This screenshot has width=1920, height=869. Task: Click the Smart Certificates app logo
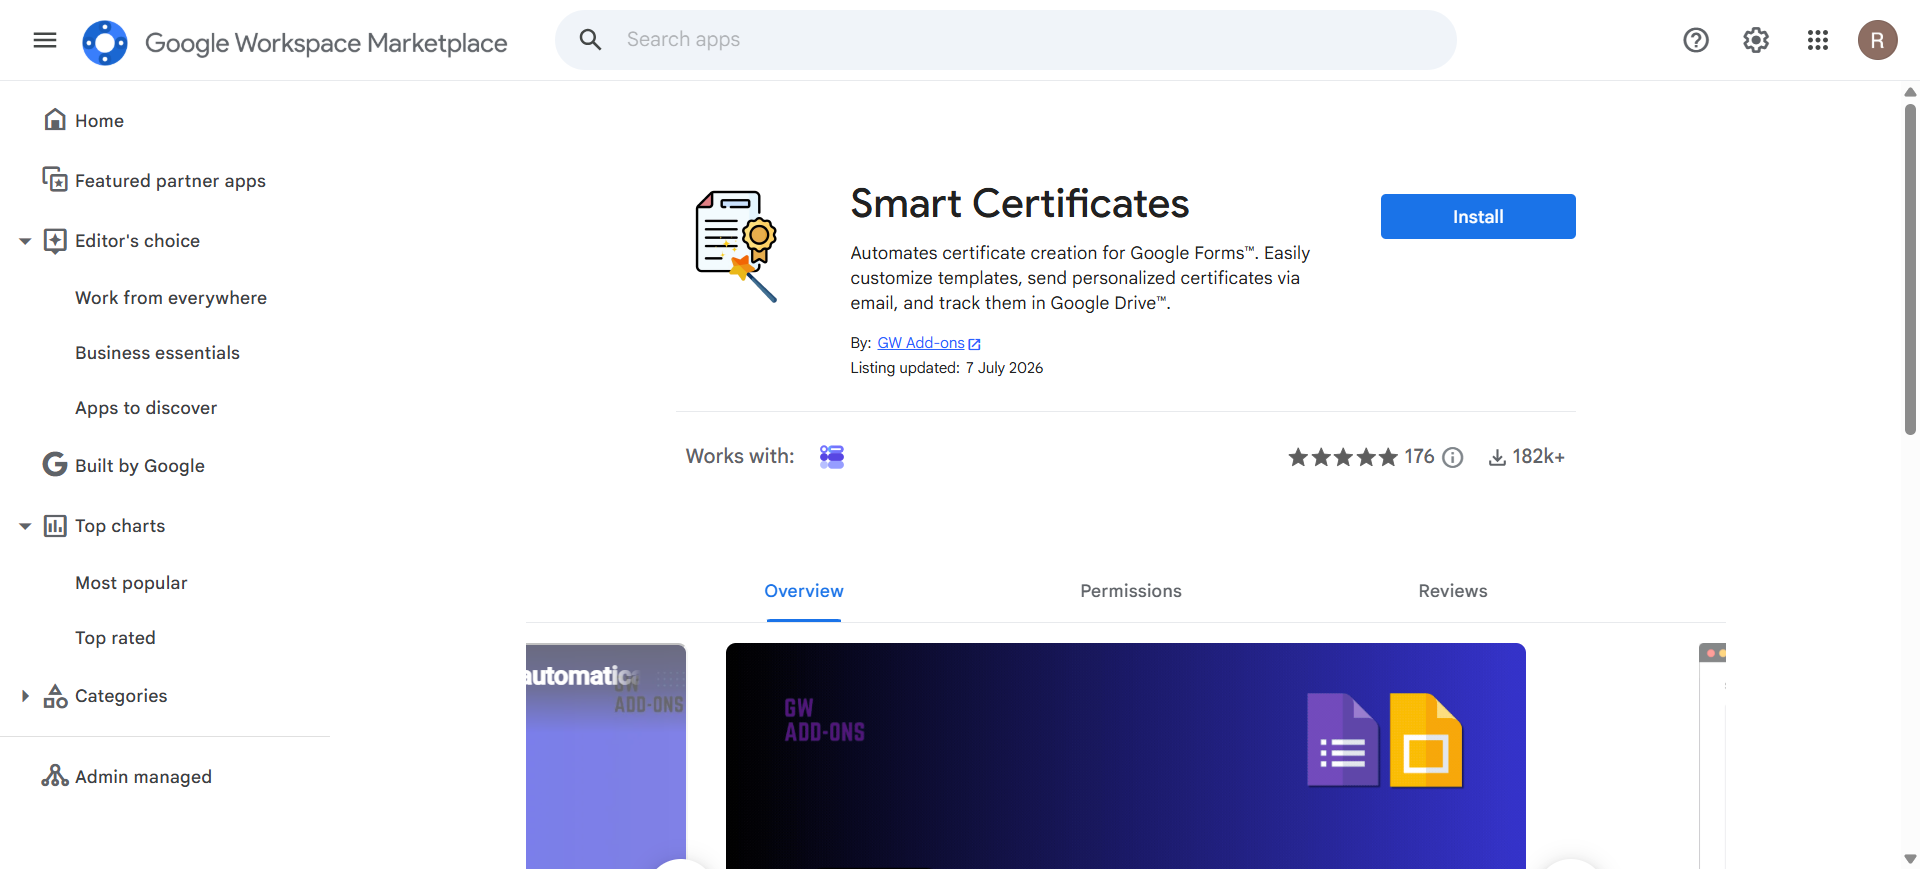[x=736, y=246]
